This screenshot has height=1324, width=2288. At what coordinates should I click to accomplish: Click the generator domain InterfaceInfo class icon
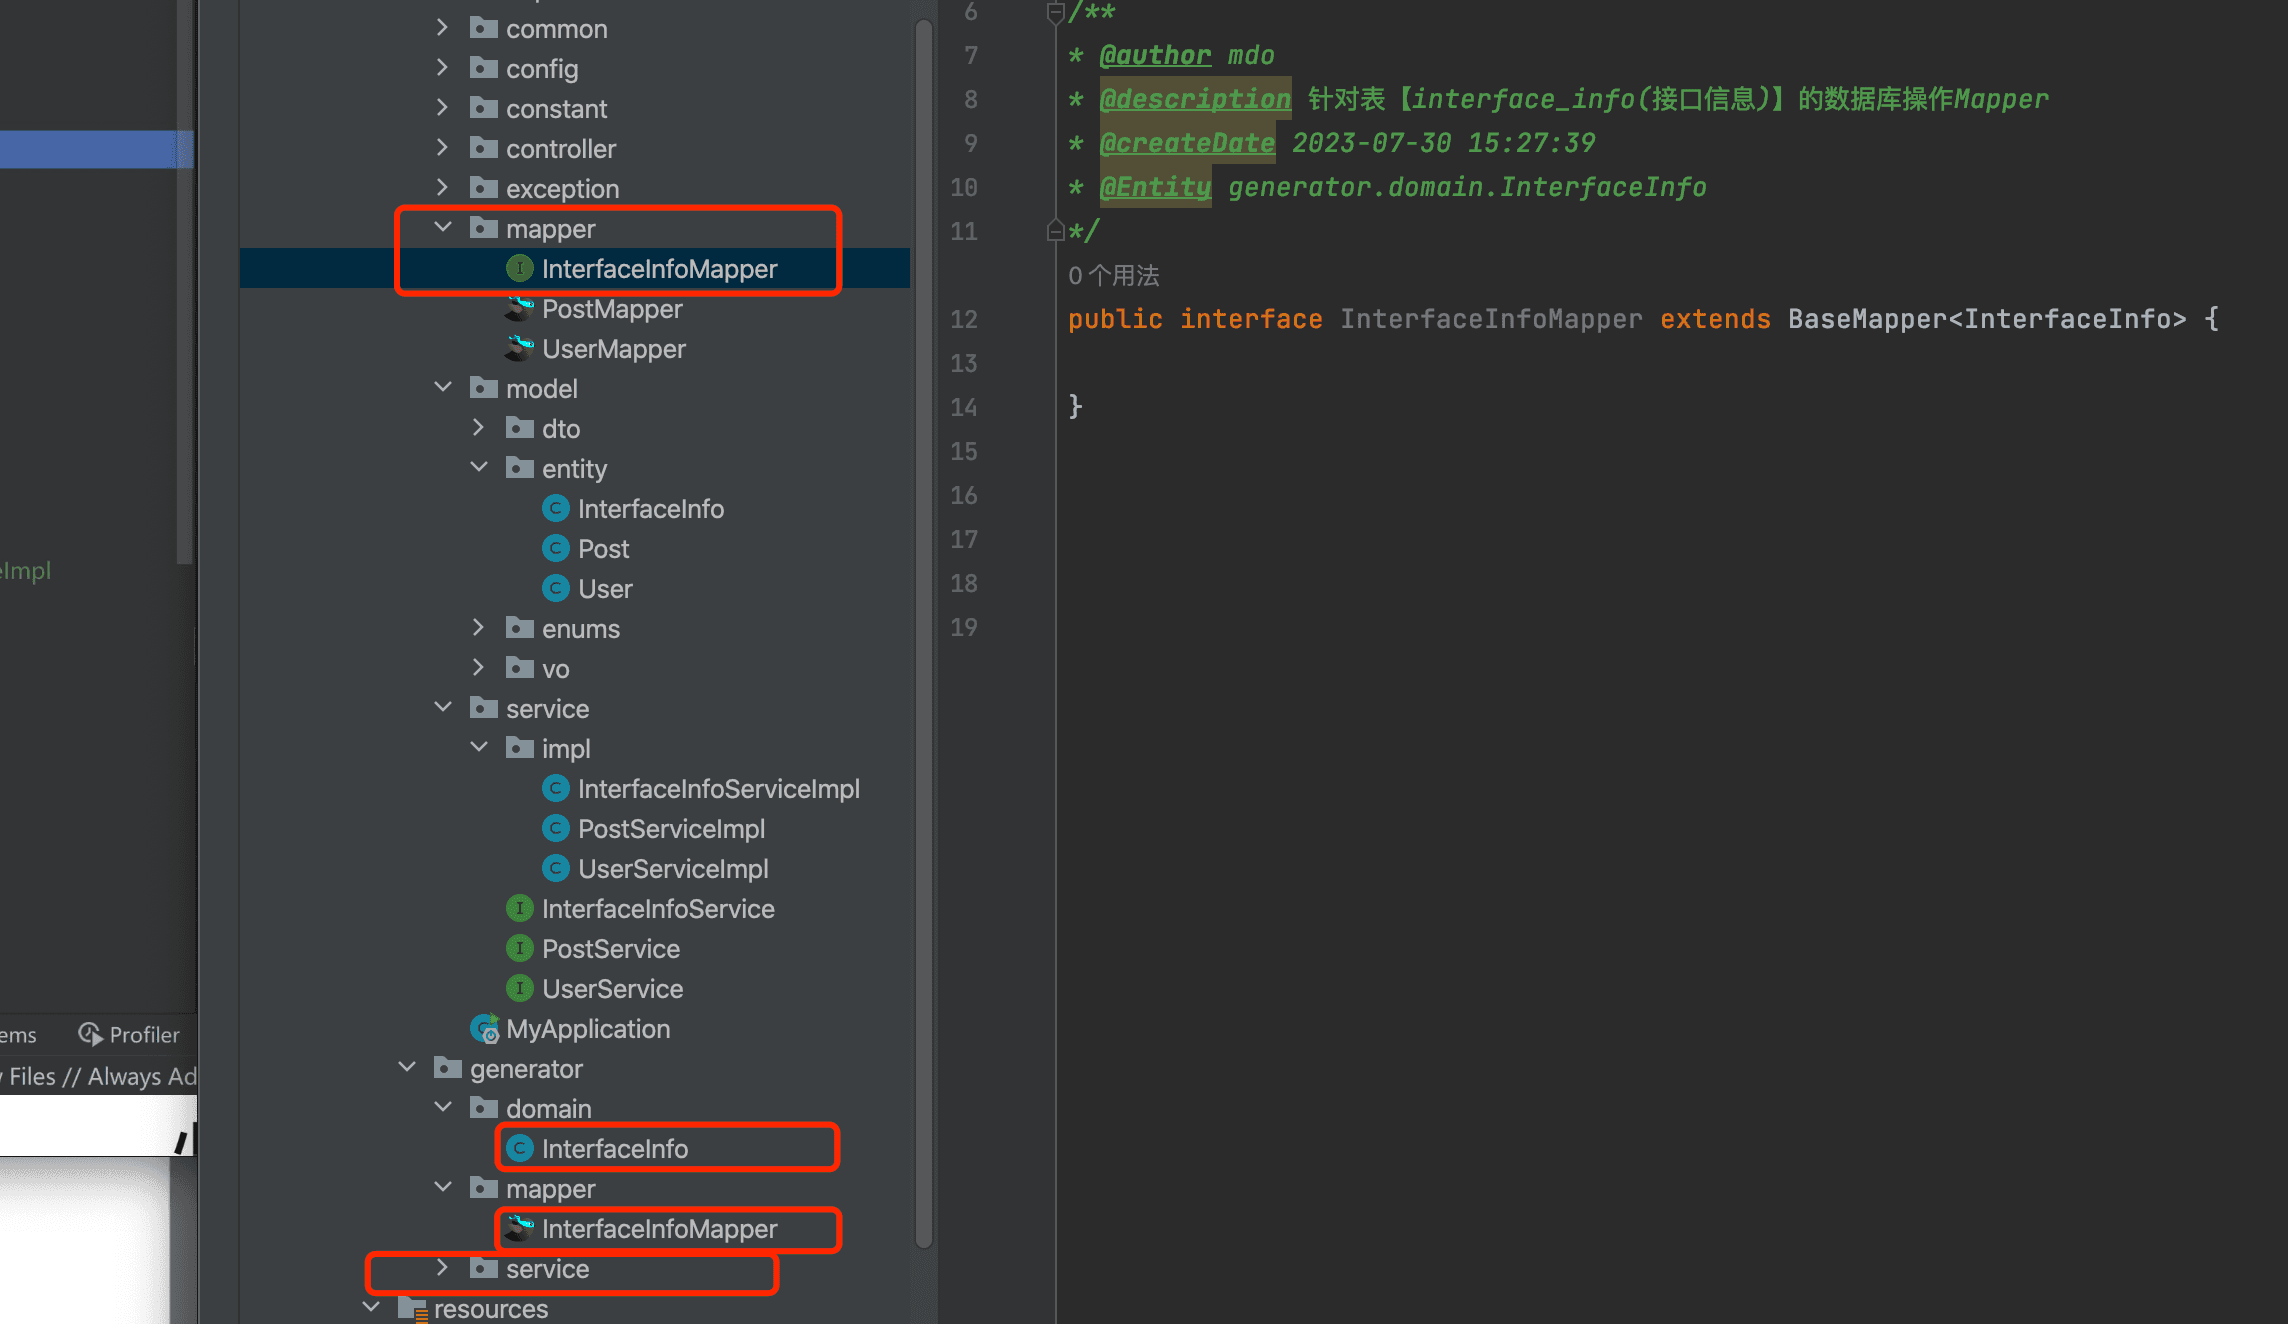coord(519,1148)
